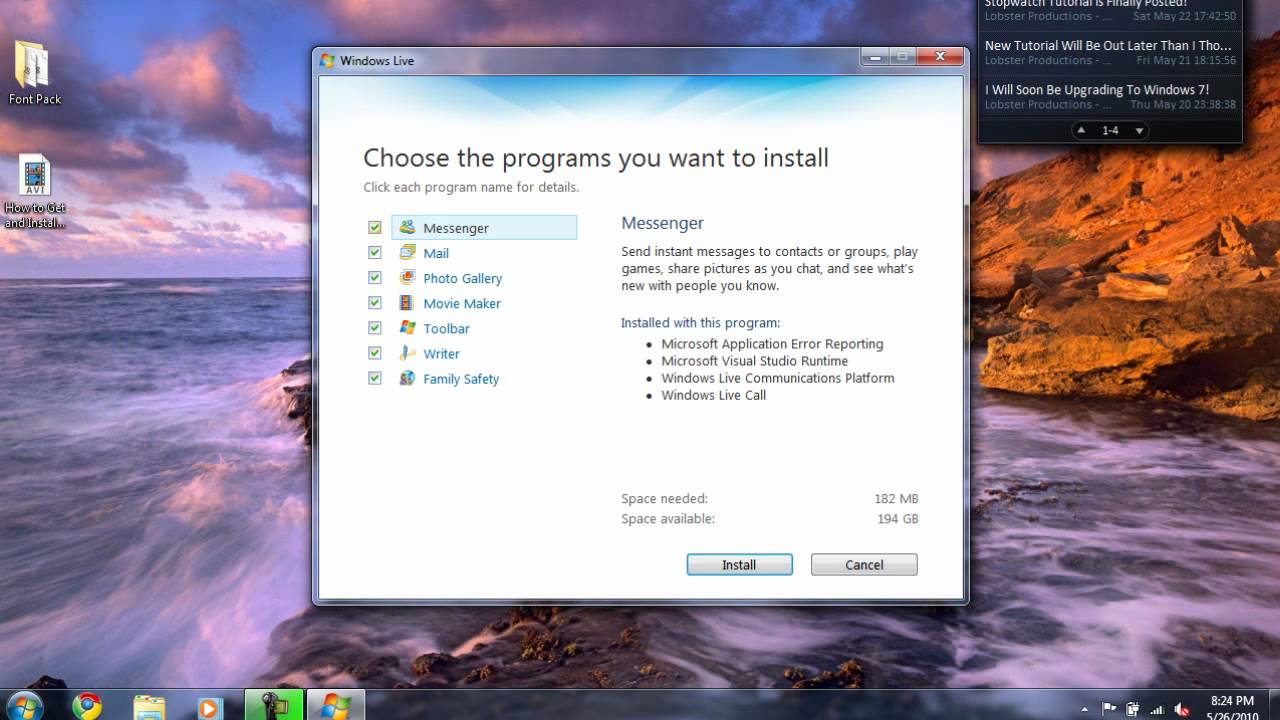The height and width of the screenshot is (720, 1280).
Task: Open the Windows Start menu orb
Action: [x=24, y=705]
